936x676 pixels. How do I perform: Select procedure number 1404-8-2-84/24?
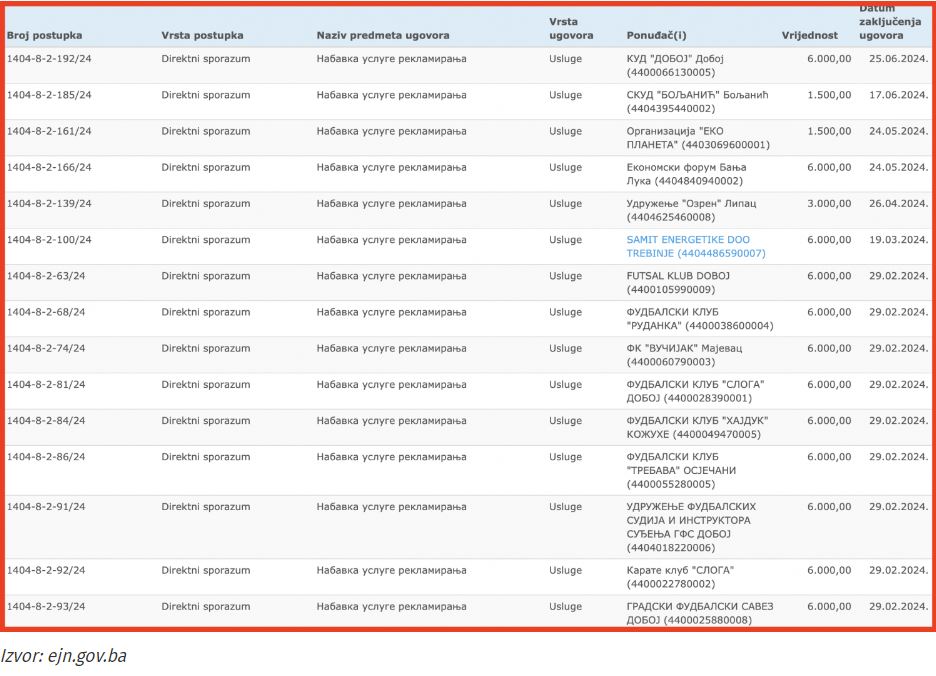point(46,421)
